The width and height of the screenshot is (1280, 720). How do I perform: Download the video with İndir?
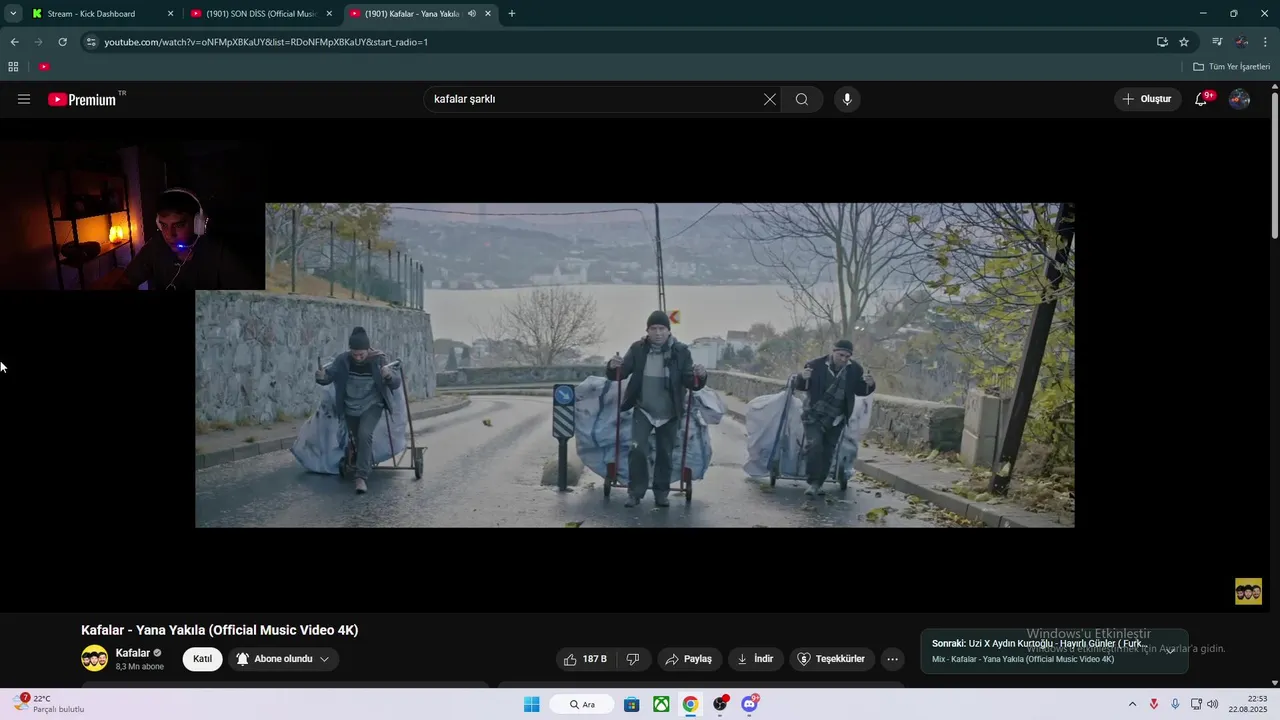[756, 659]
